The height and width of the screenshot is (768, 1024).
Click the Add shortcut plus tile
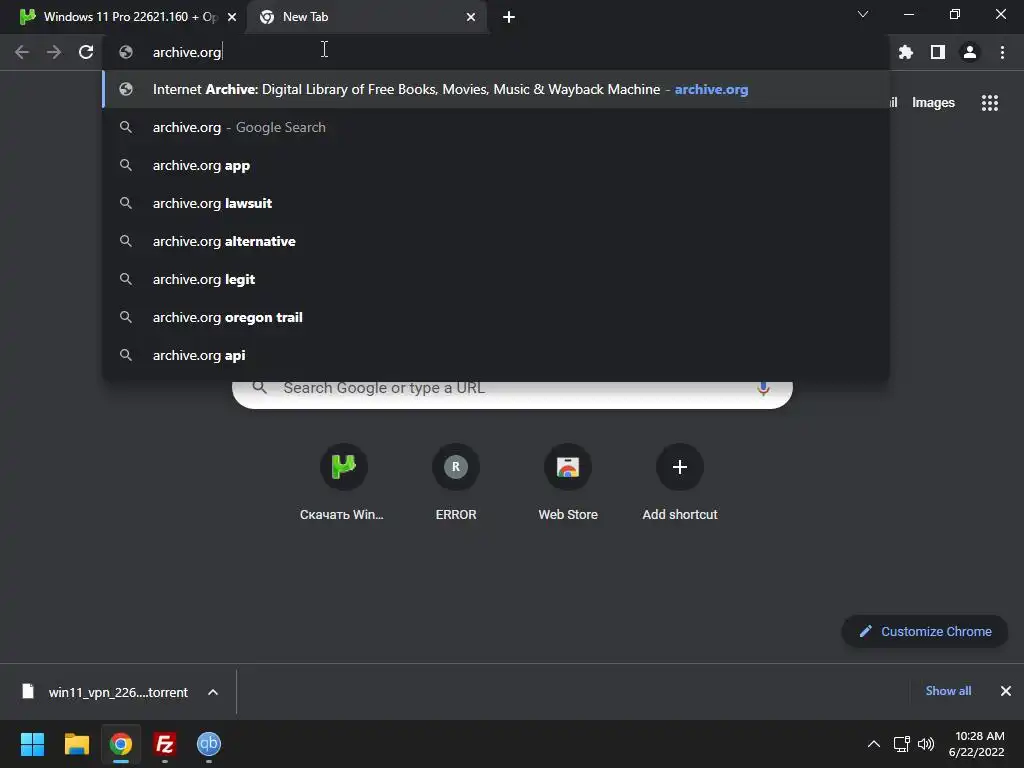tap(680, 483)
